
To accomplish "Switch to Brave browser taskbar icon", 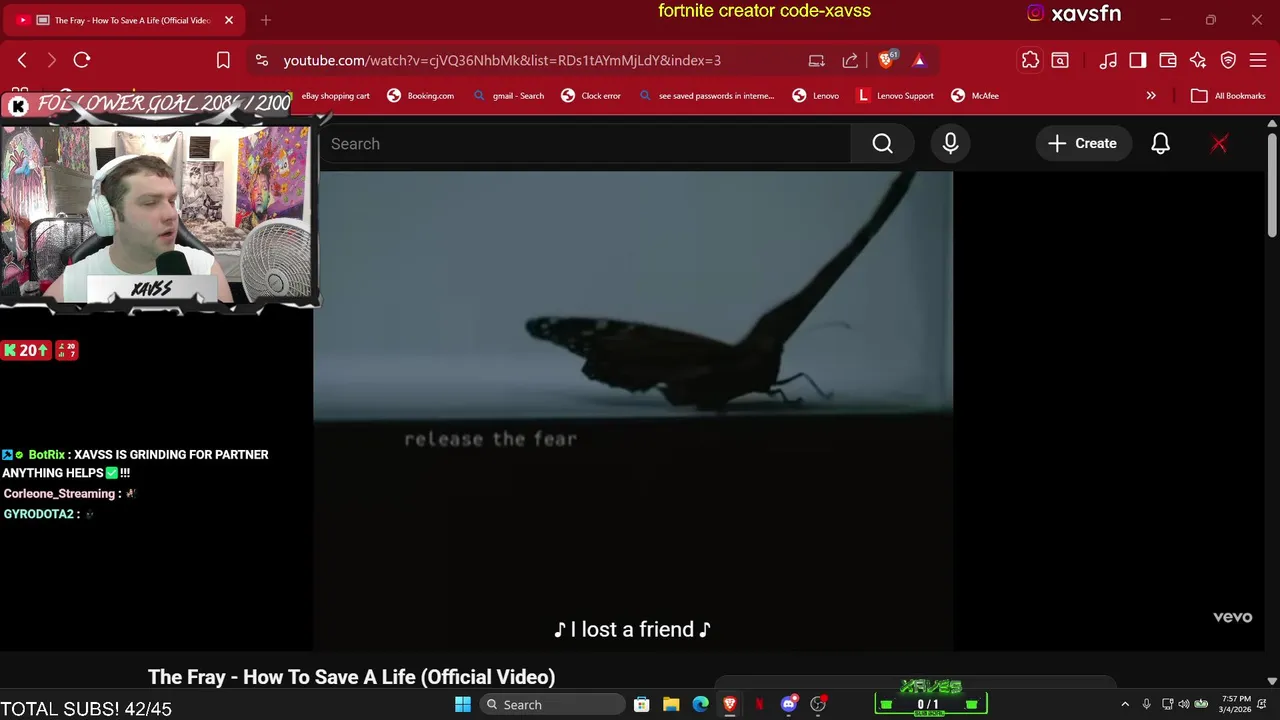I will point(730,705).
